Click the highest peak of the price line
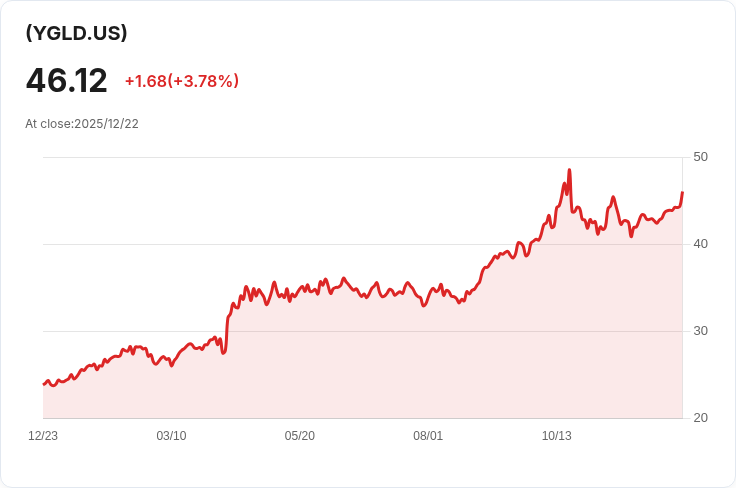The width and height of the screenshot is (736, 488). pos(569,170)
